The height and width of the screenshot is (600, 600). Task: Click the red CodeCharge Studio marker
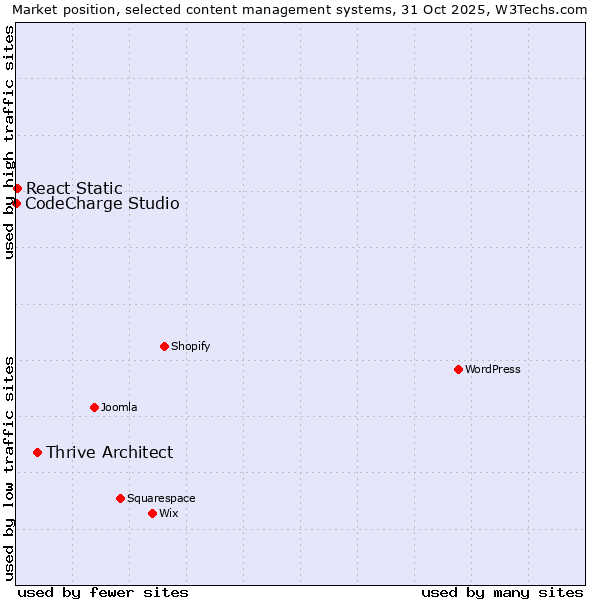click(x=16, y=203)
